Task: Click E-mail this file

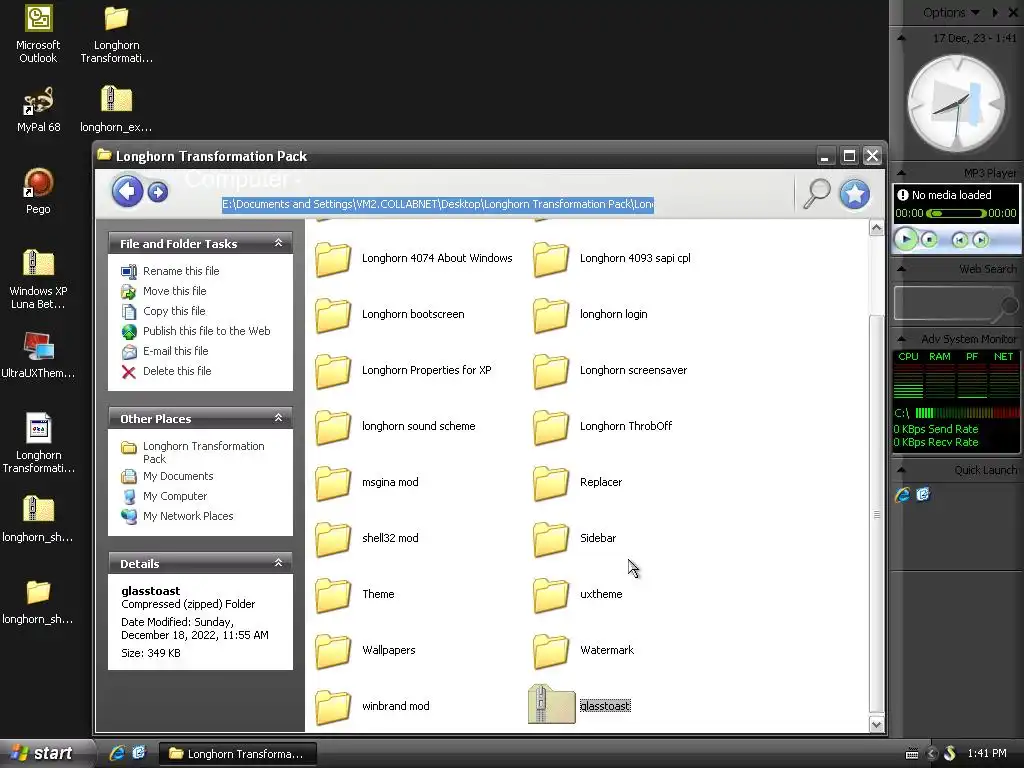Action: [176, 351]
